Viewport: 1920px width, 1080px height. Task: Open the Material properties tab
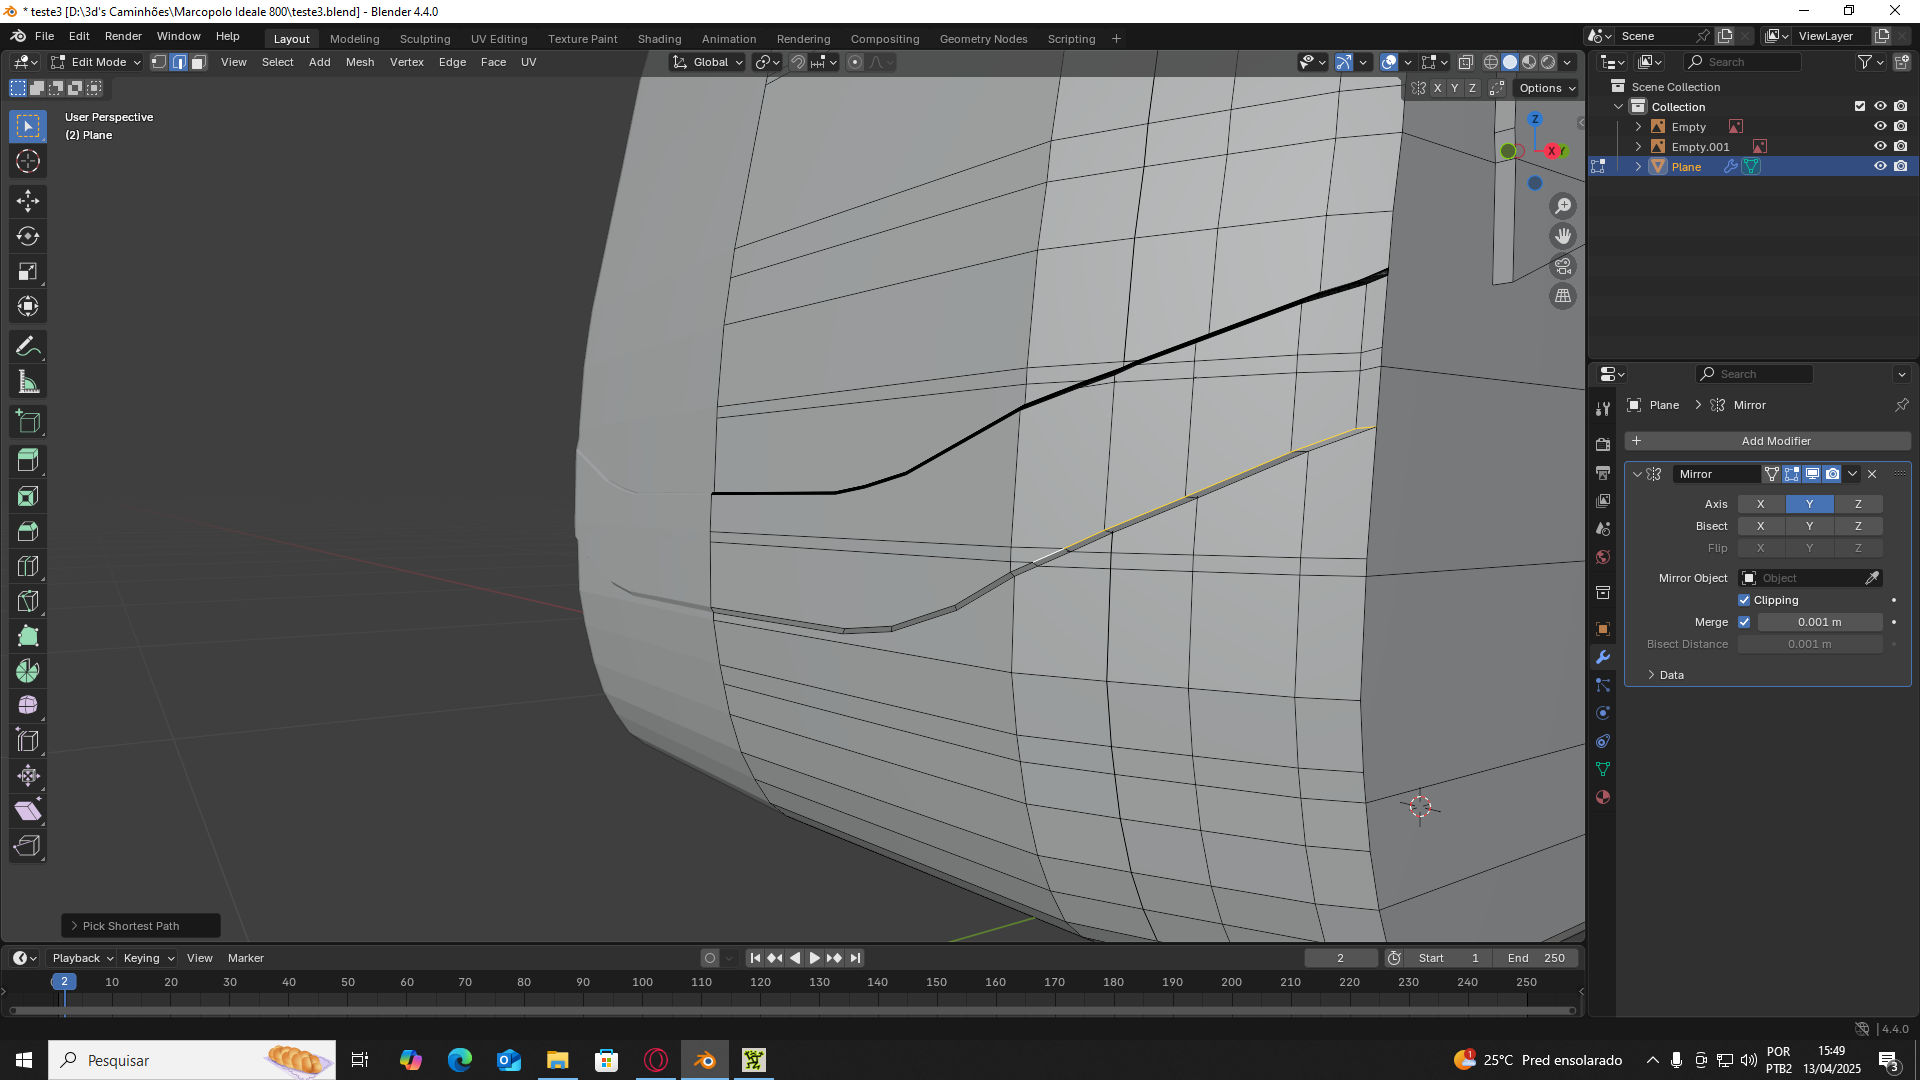pyautogui.click(x=1603, y=797)
